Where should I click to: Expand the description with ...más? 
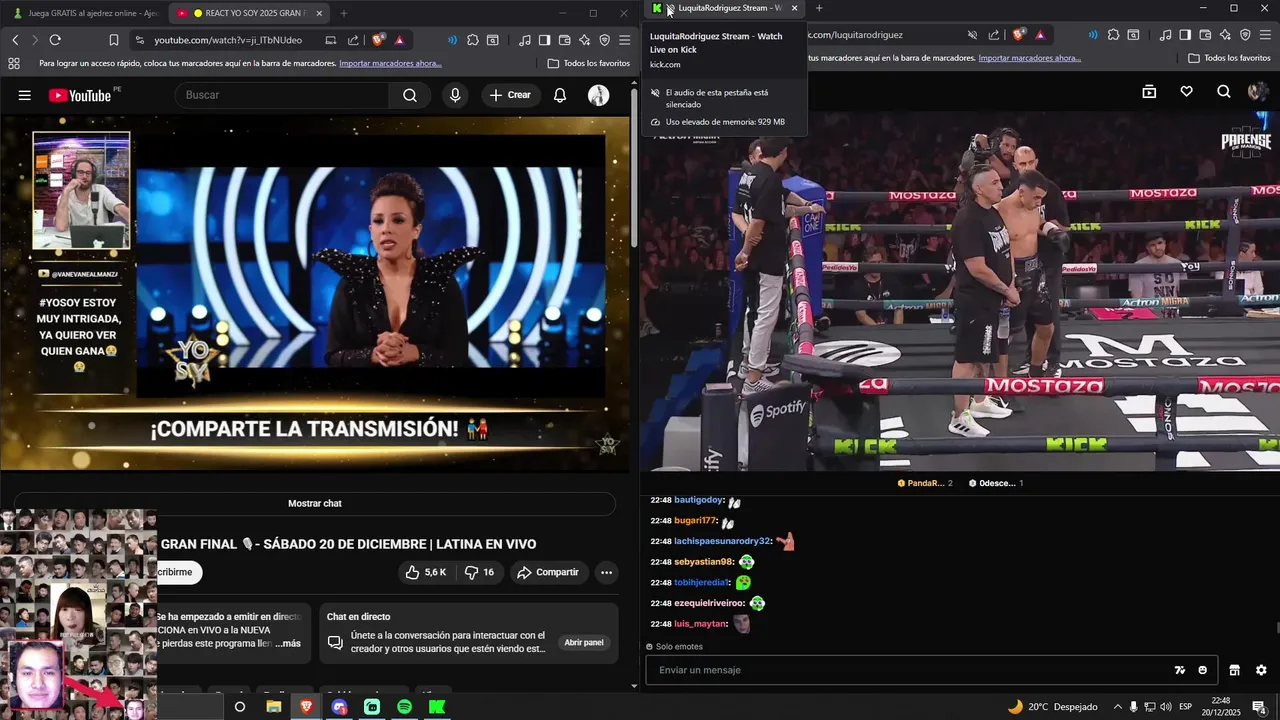(288, 643)
